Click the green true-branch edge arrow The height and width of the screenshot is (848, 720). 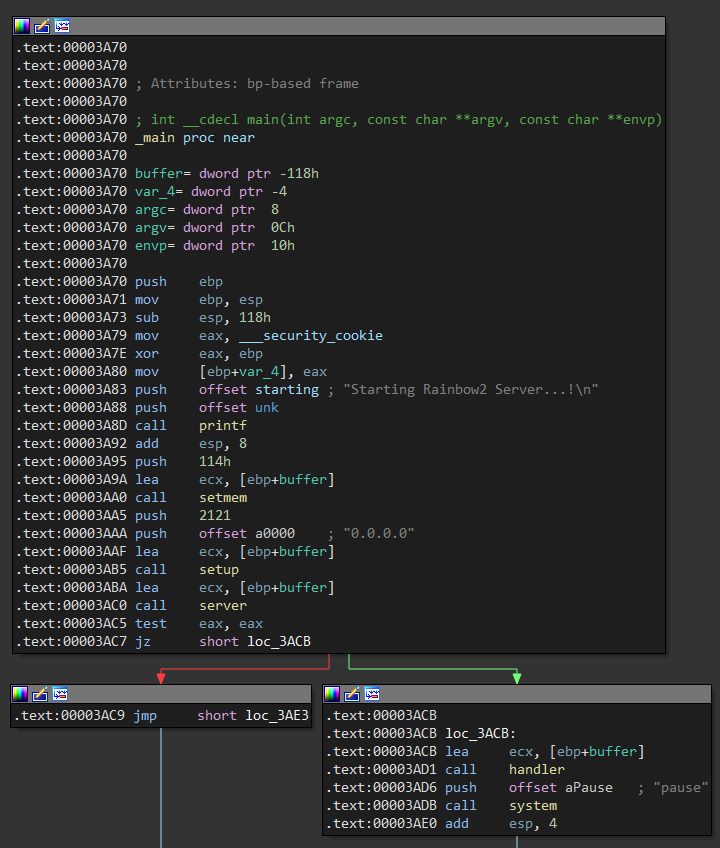(517, 677)
